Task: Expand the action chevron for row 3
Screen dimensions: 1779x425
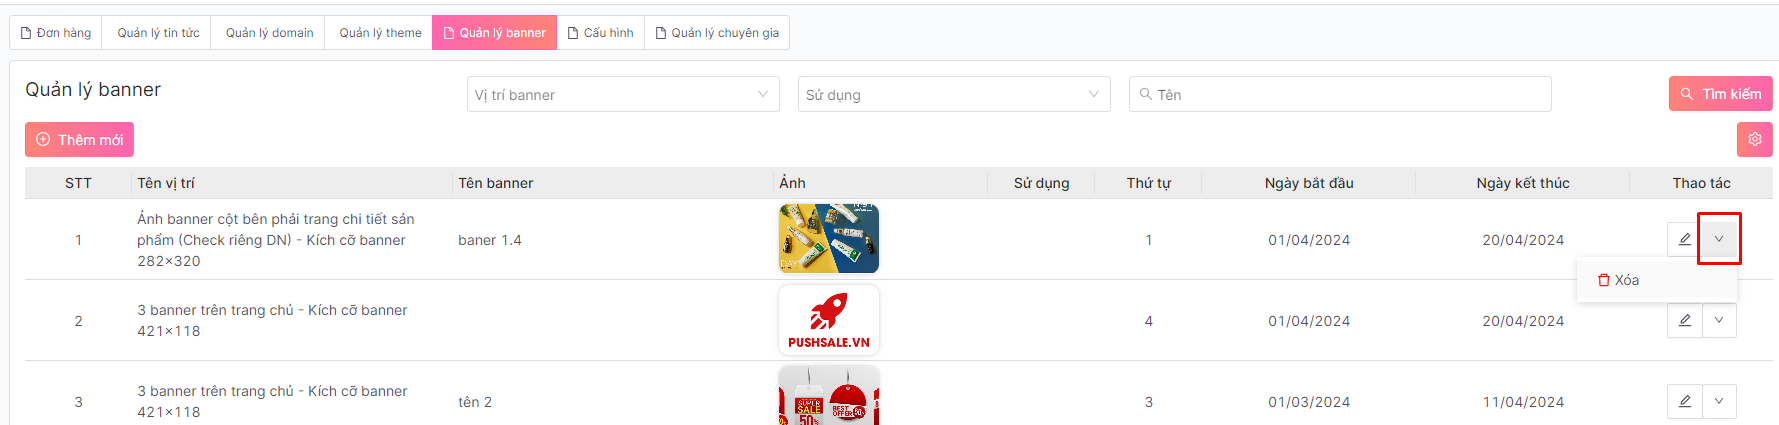Action: tap(1719, 401)
